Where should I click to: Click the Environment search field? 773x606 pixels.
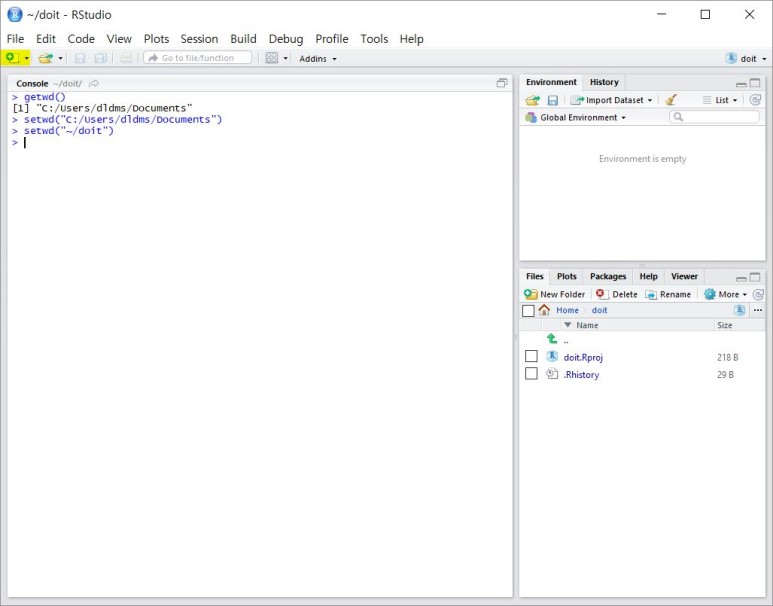point(714,117)
